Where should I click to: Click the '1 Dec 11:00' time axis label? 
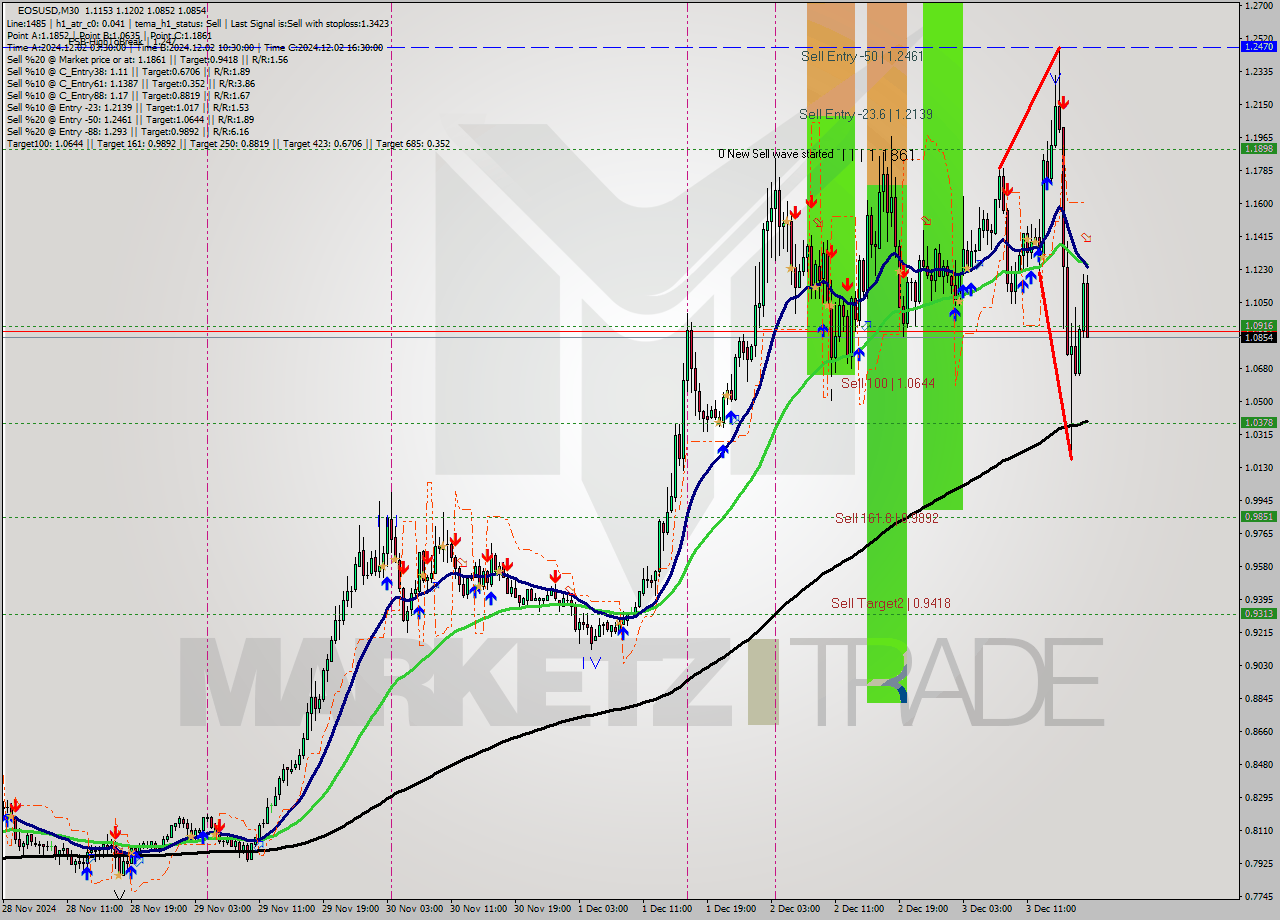pyautogui.click(x=668, y=909)
